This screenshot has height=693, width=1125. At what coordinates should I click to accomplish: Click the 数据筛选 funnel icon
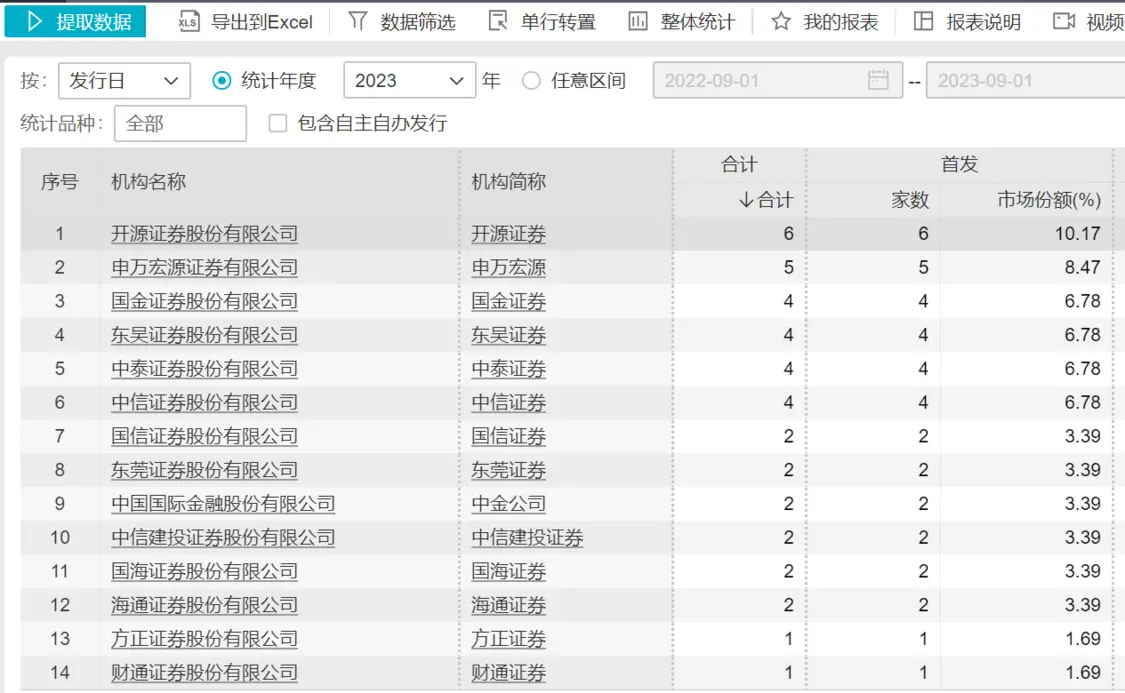point(357,21)
